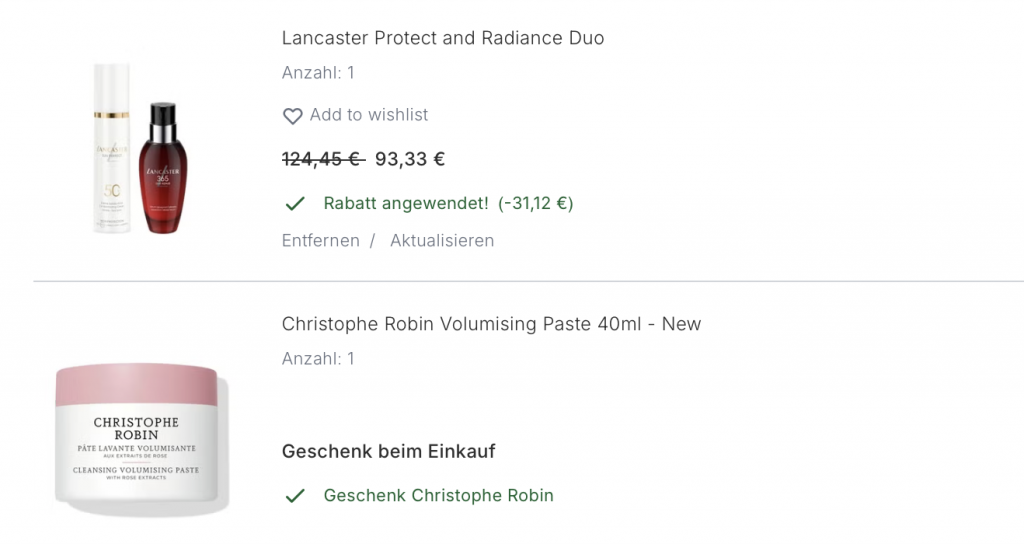Click the Geschenk Christophe Robin green label
This screenshot has height=544, width=1024.
coord(438,496)
